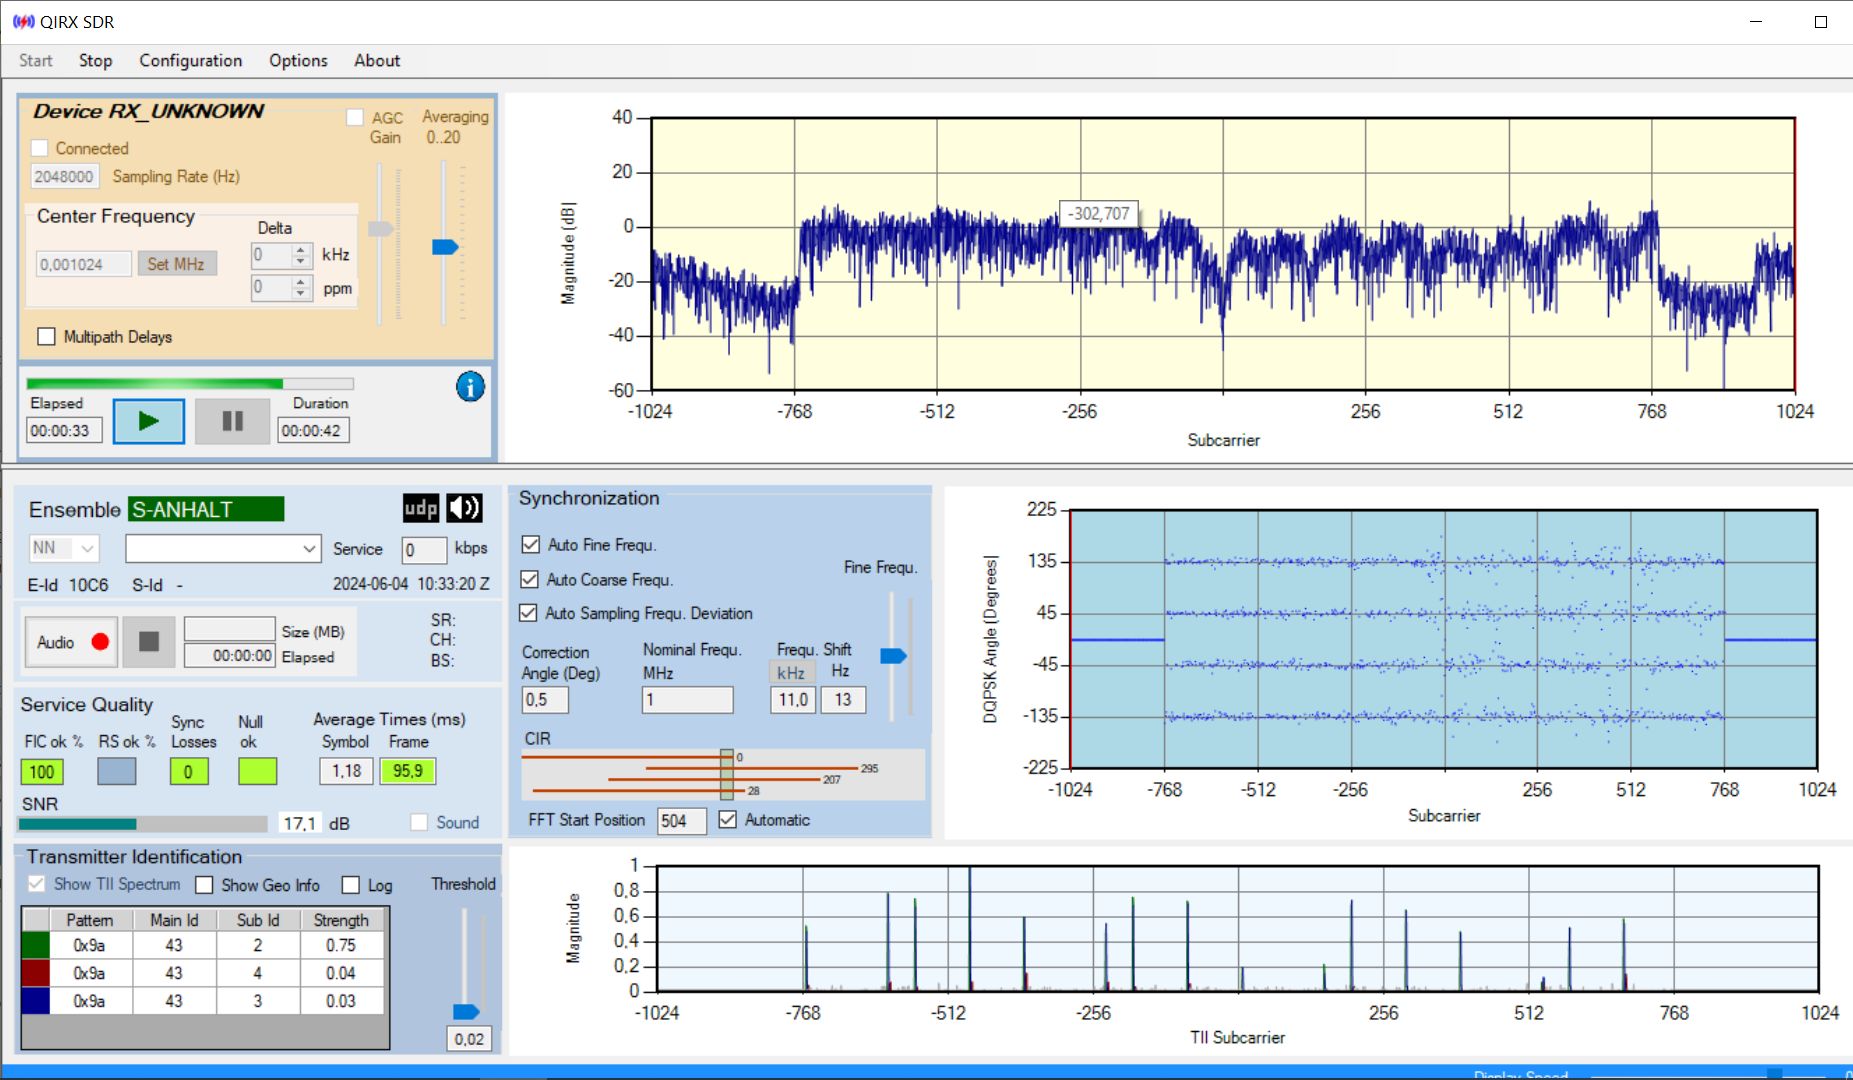Open the Options menu

pyautogui.click(x=298, y=61)
